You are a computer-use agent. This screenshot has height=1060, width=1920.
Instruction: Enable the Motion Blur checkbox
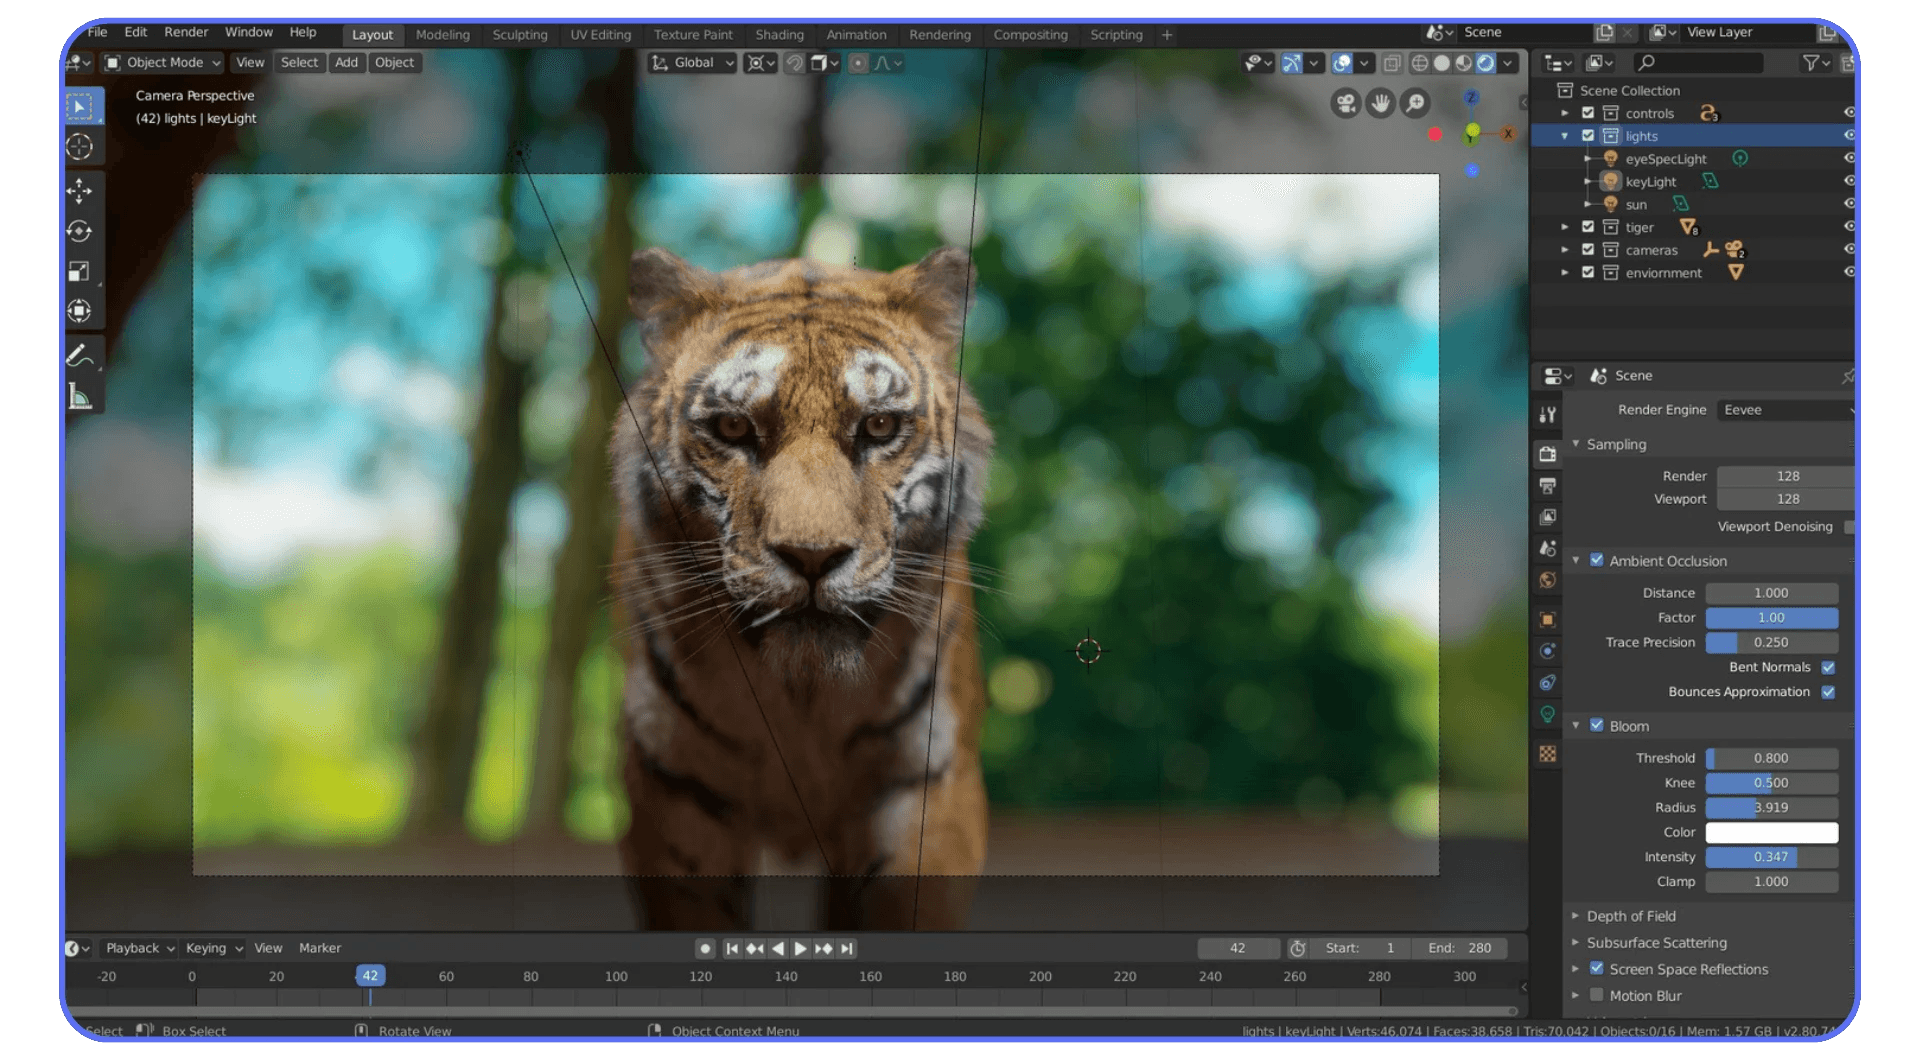click(1597, 995)
